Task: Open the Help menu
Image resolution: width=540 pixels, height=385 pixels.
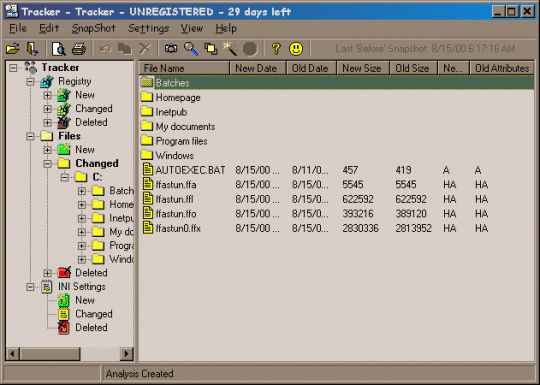Action: (x=226, y=28)
